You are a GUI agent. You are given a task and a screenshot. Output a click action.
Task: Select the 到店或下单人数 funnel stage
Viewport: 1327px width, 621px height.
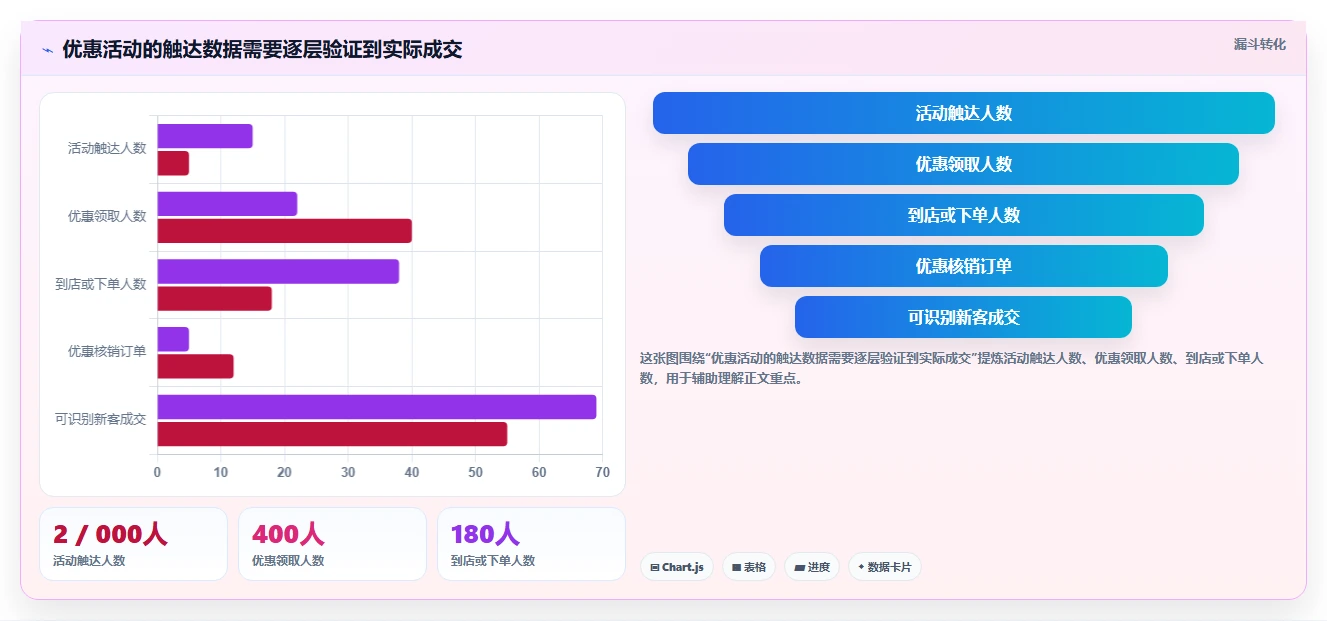(964, 215)
